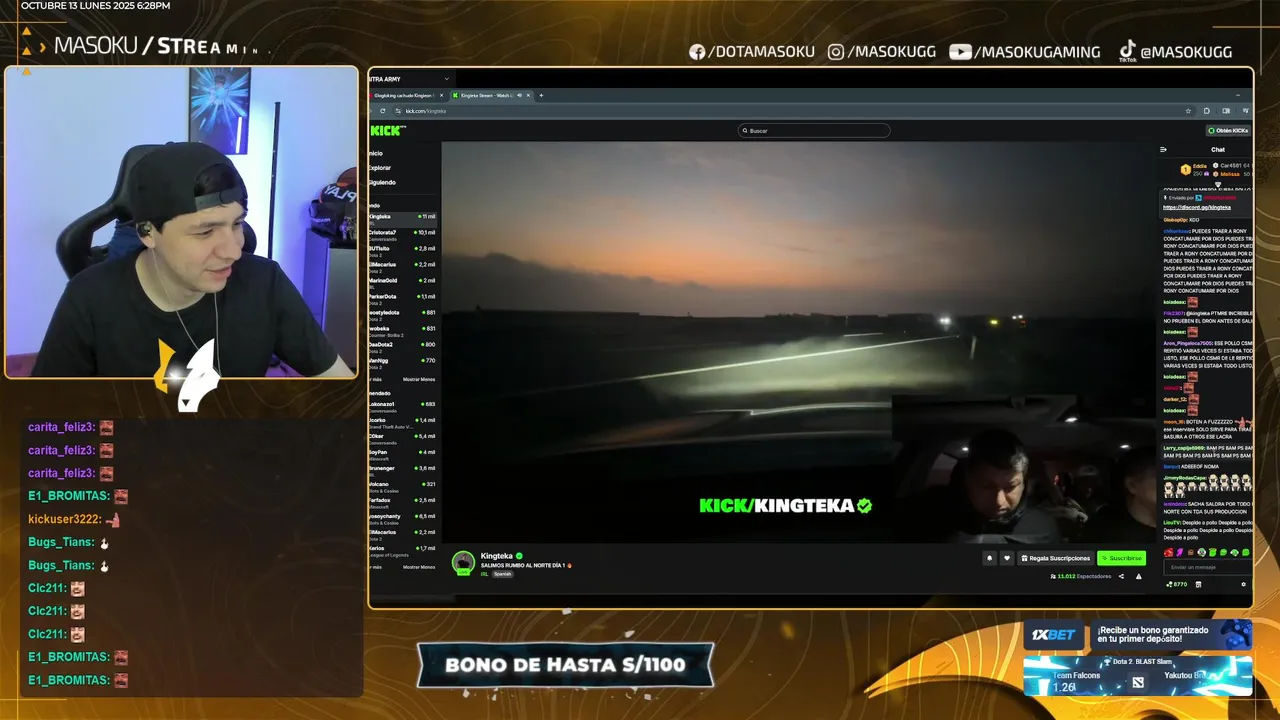Open the Inicio sidebar link

point(376,153)
